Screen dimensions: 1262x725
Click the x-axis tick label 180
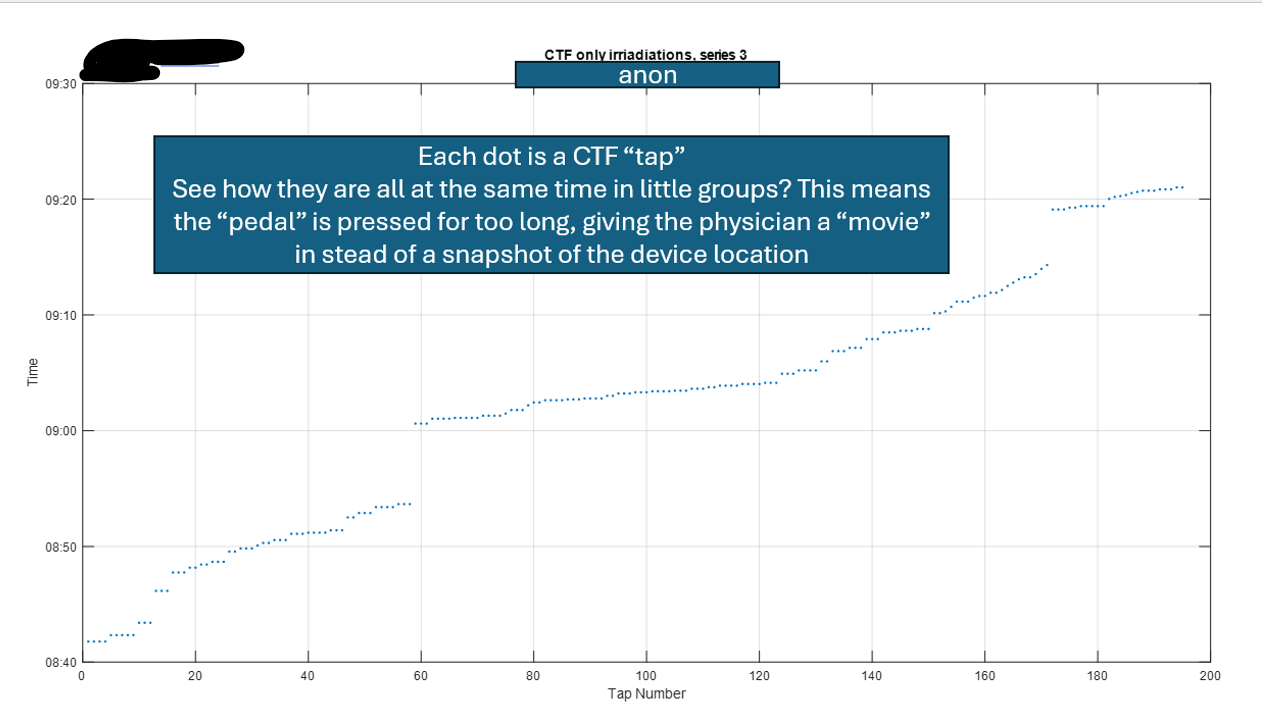(1097, 676)
